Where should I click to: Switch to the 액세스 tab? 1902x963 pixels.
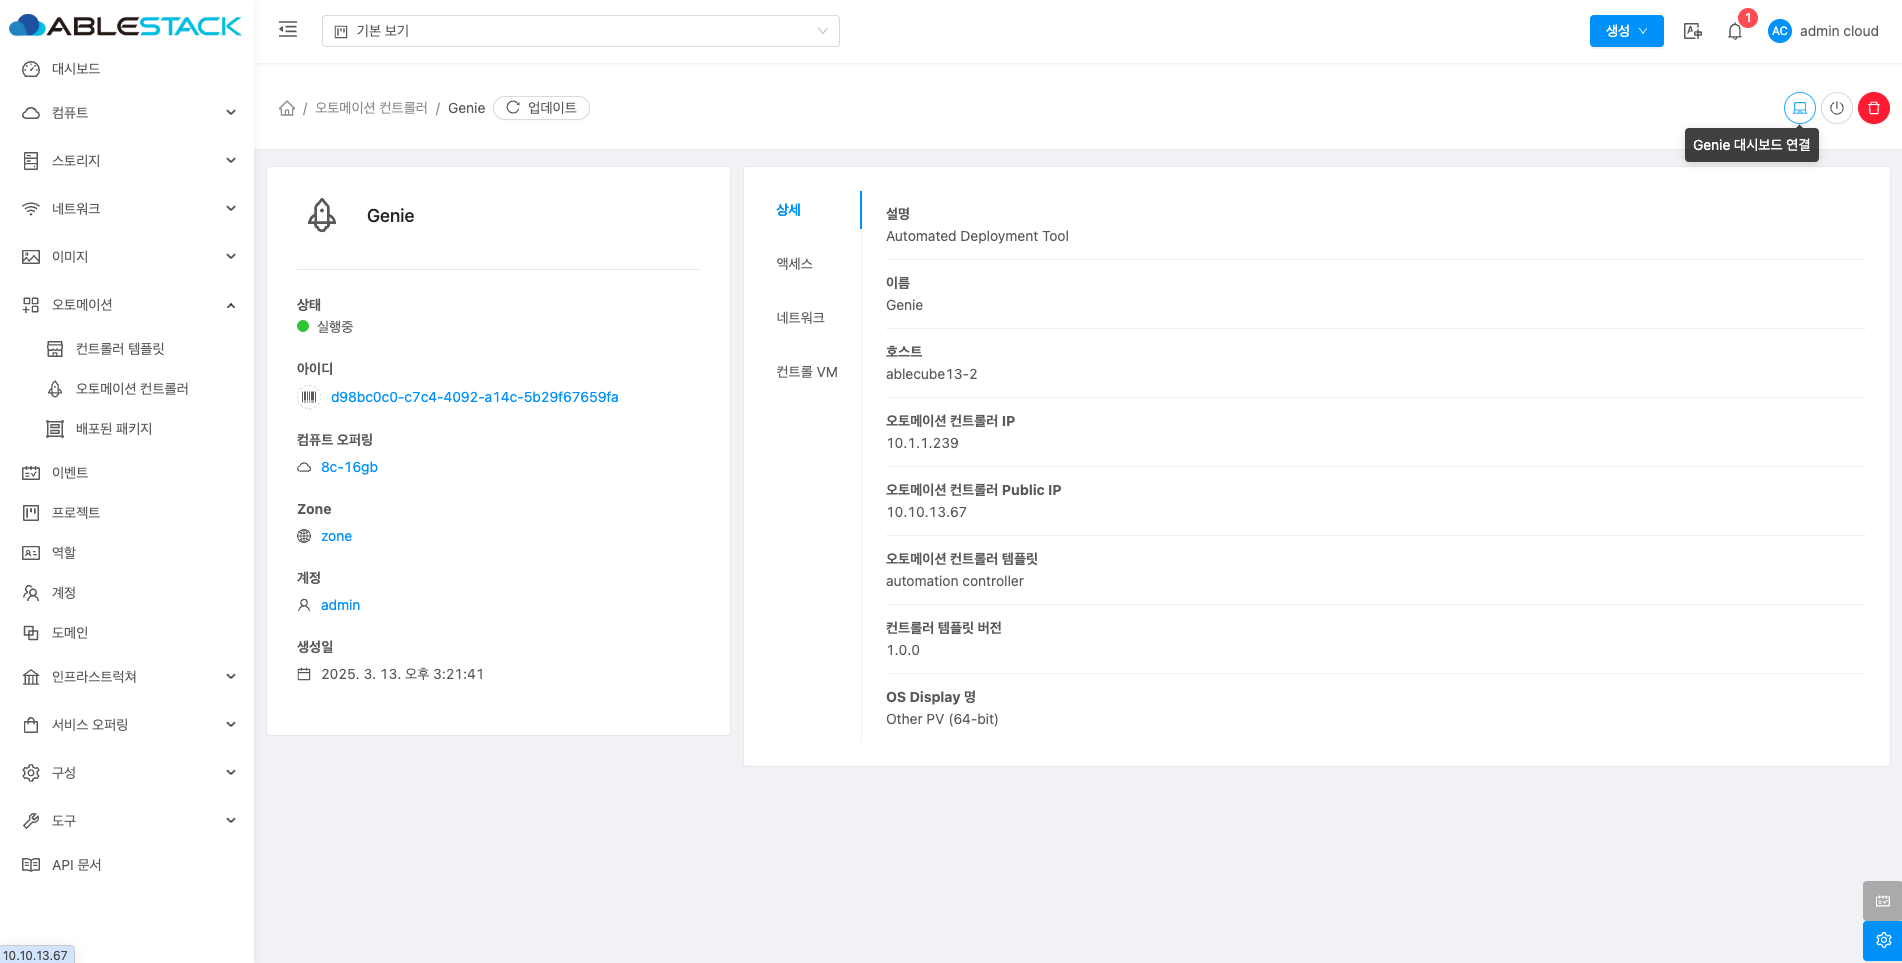click(795, 264)
